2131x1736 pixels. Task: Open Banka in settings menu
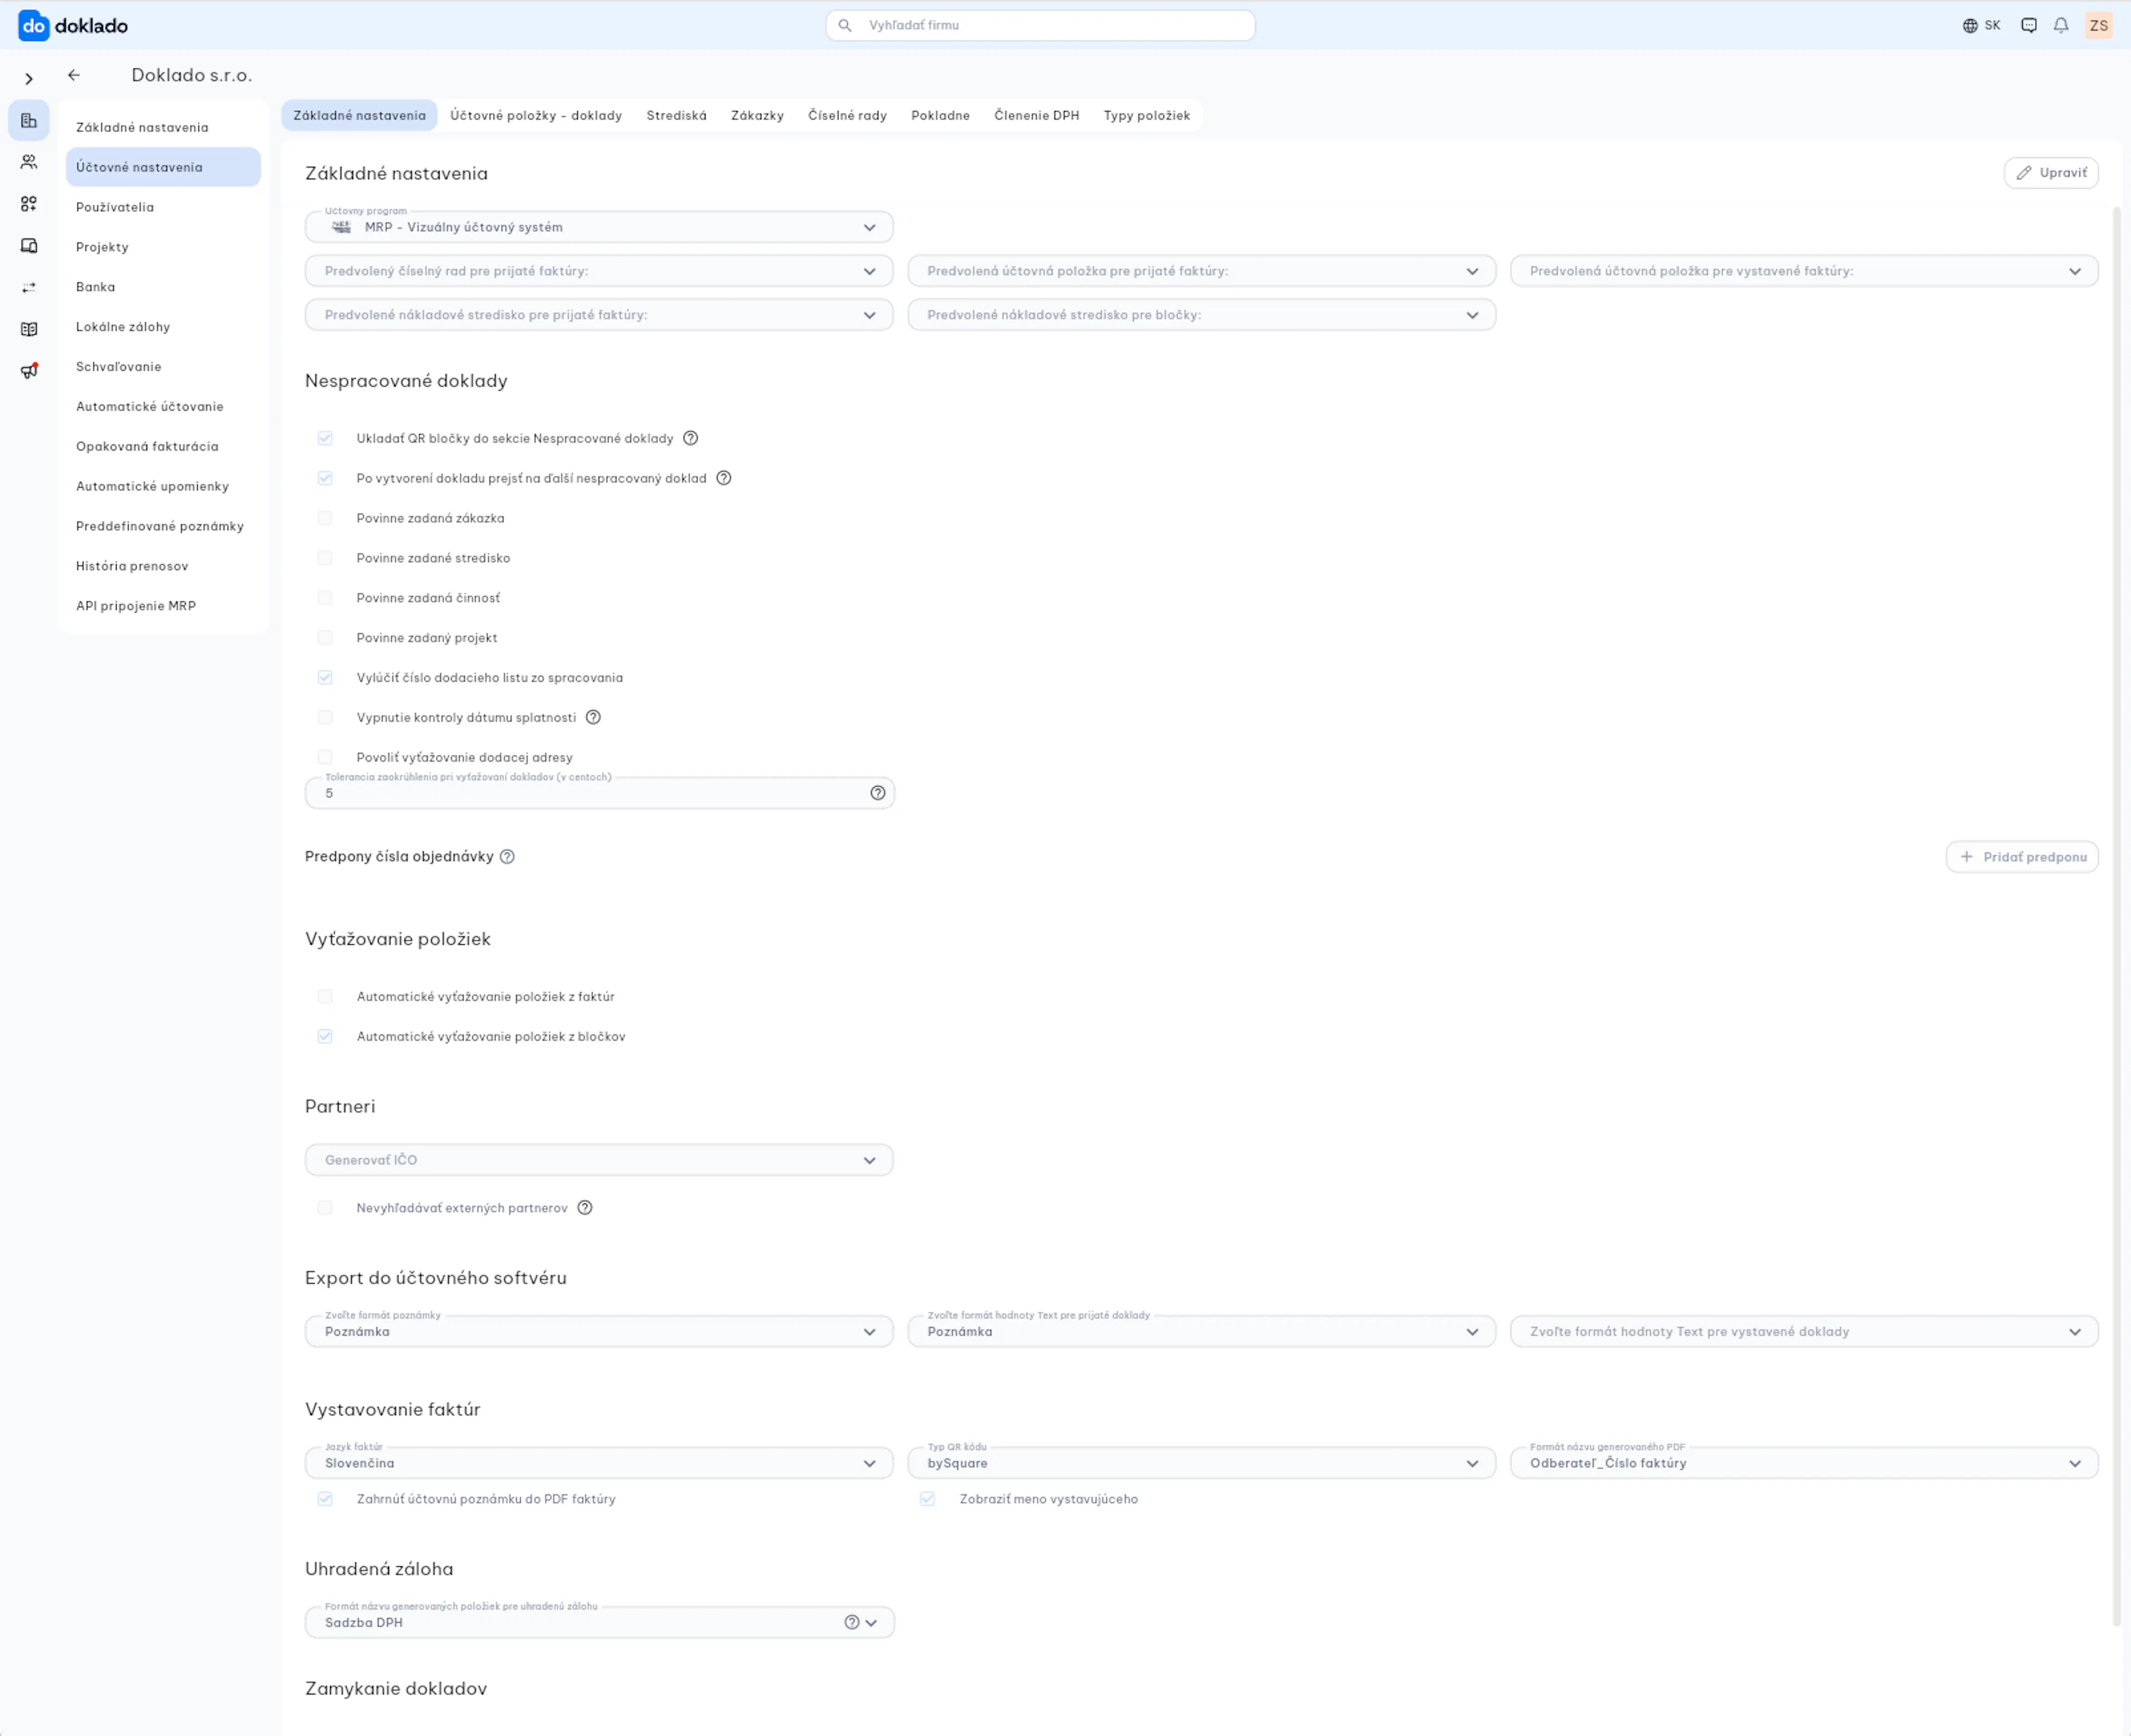click(x=163, y=287)
